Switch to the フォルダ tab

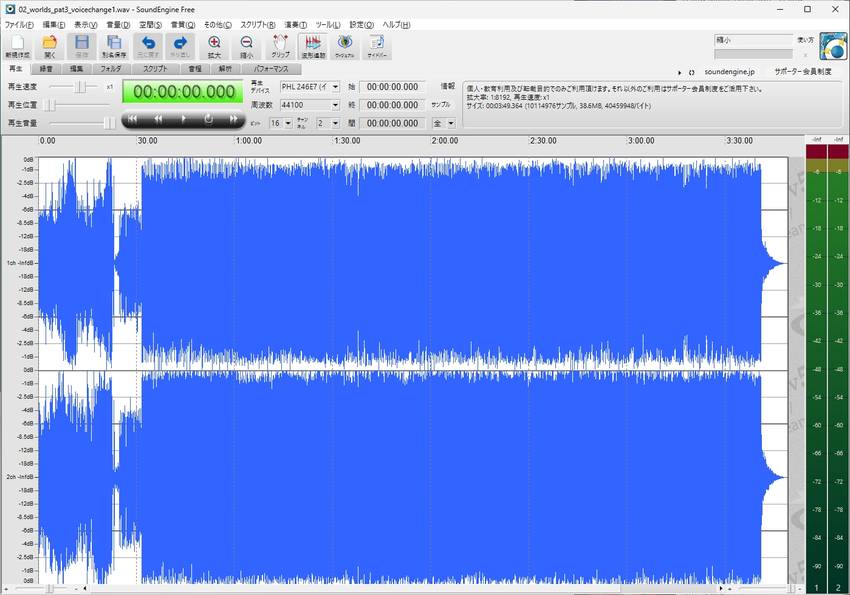(111, 69)
